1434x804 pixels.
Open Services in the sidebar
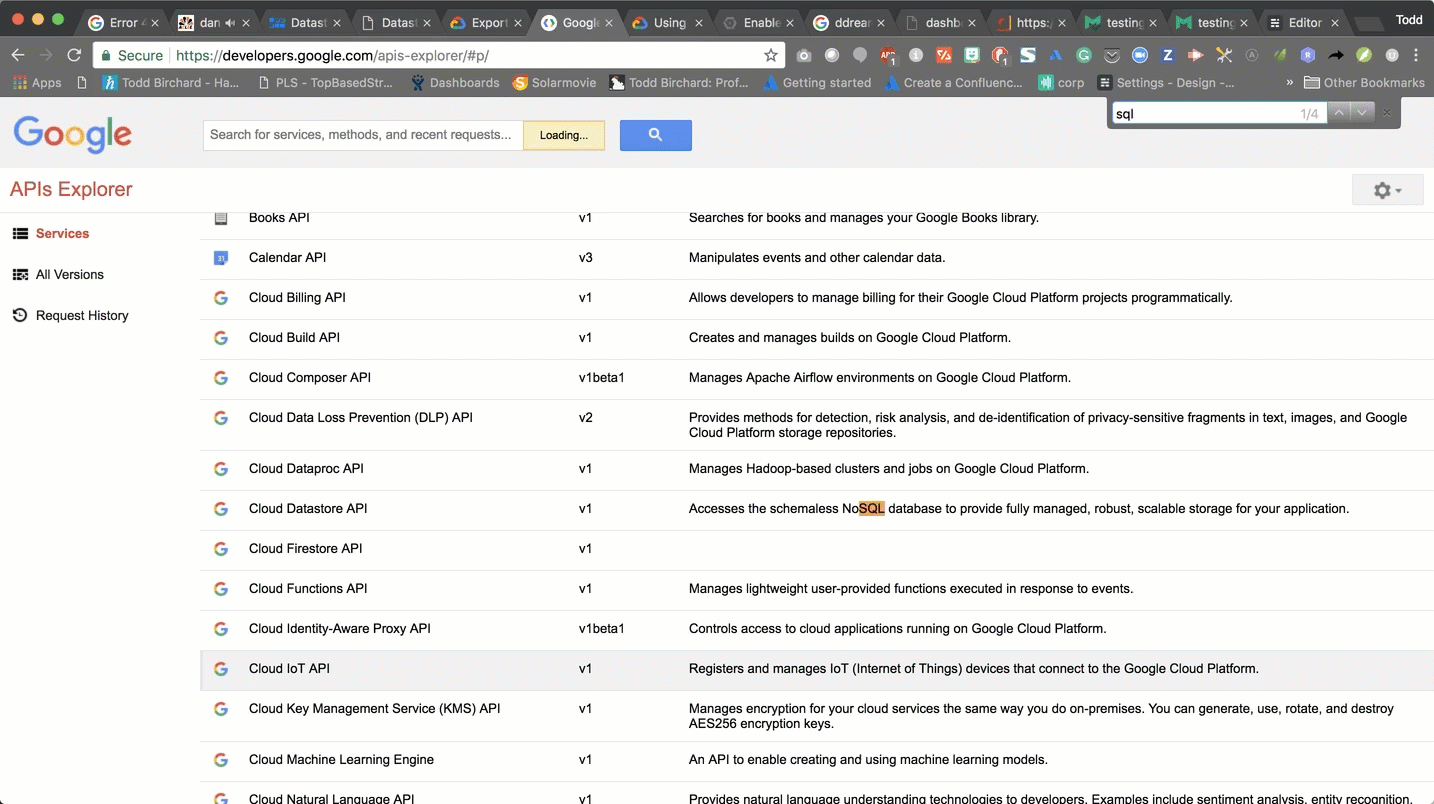pos(62,233)
